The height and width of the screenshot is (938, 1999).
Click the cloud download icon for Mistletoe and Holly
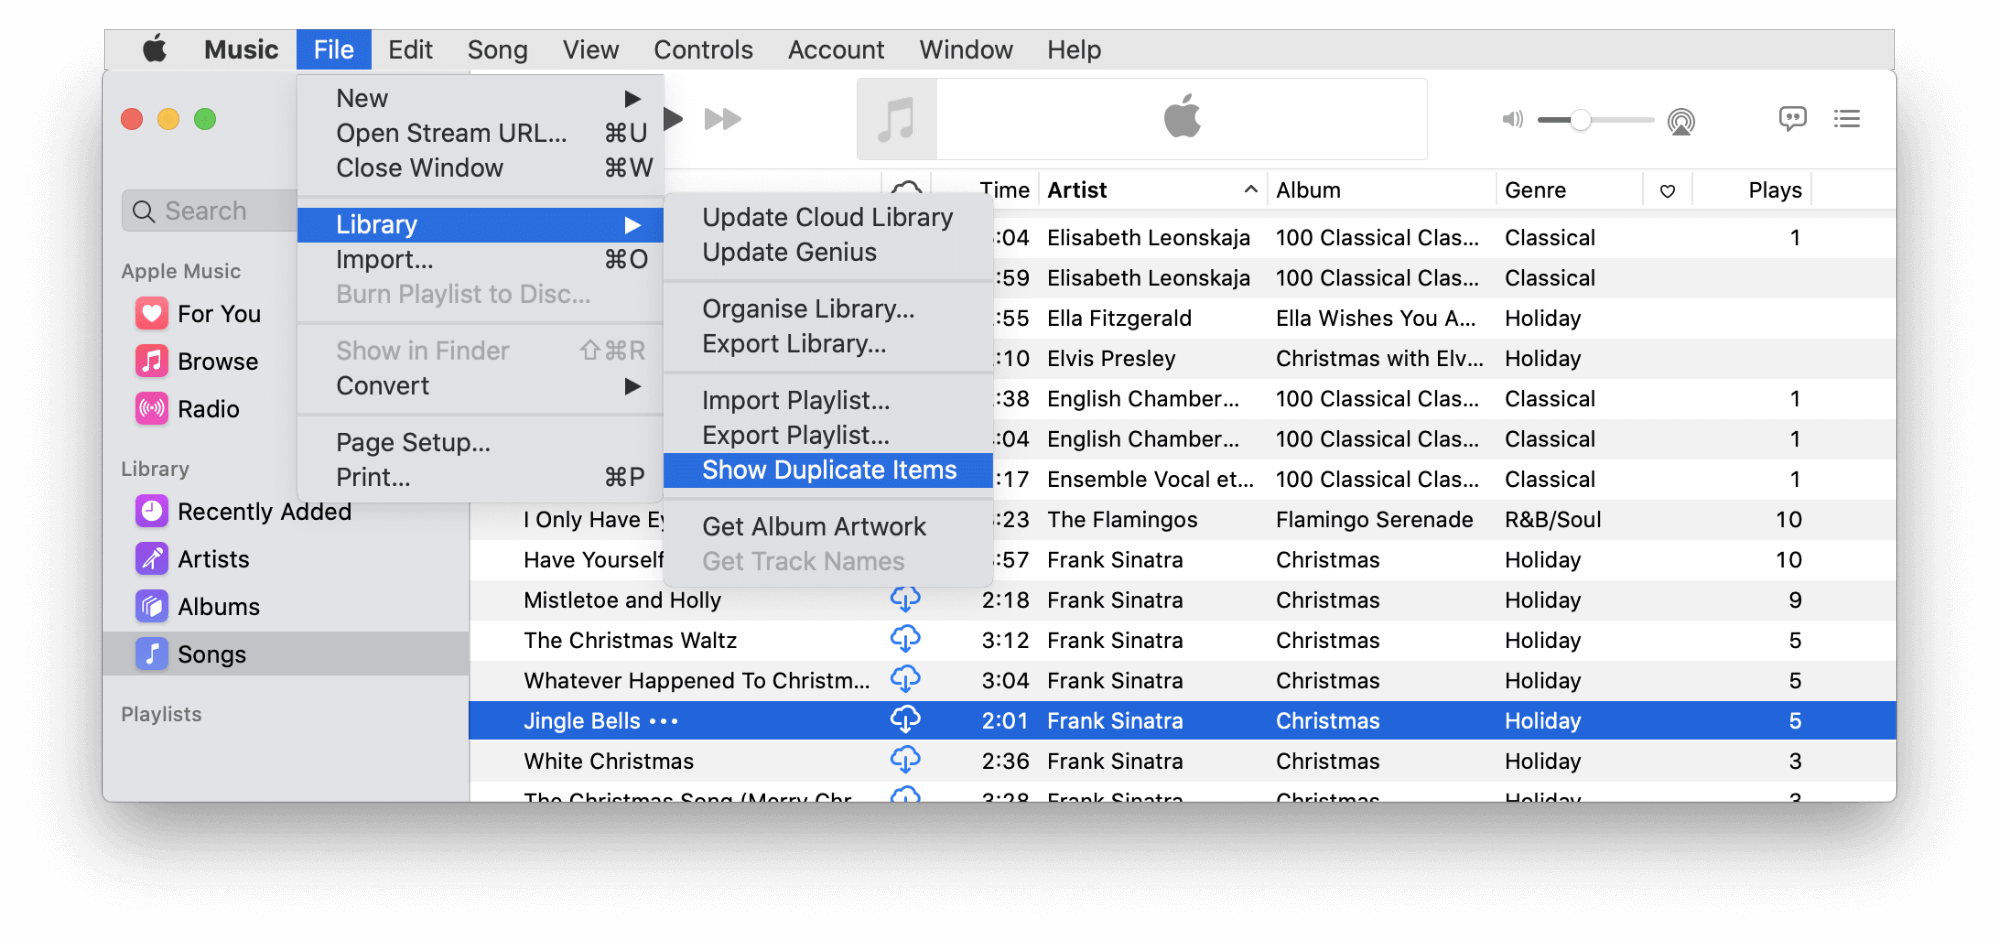point(905,599)
